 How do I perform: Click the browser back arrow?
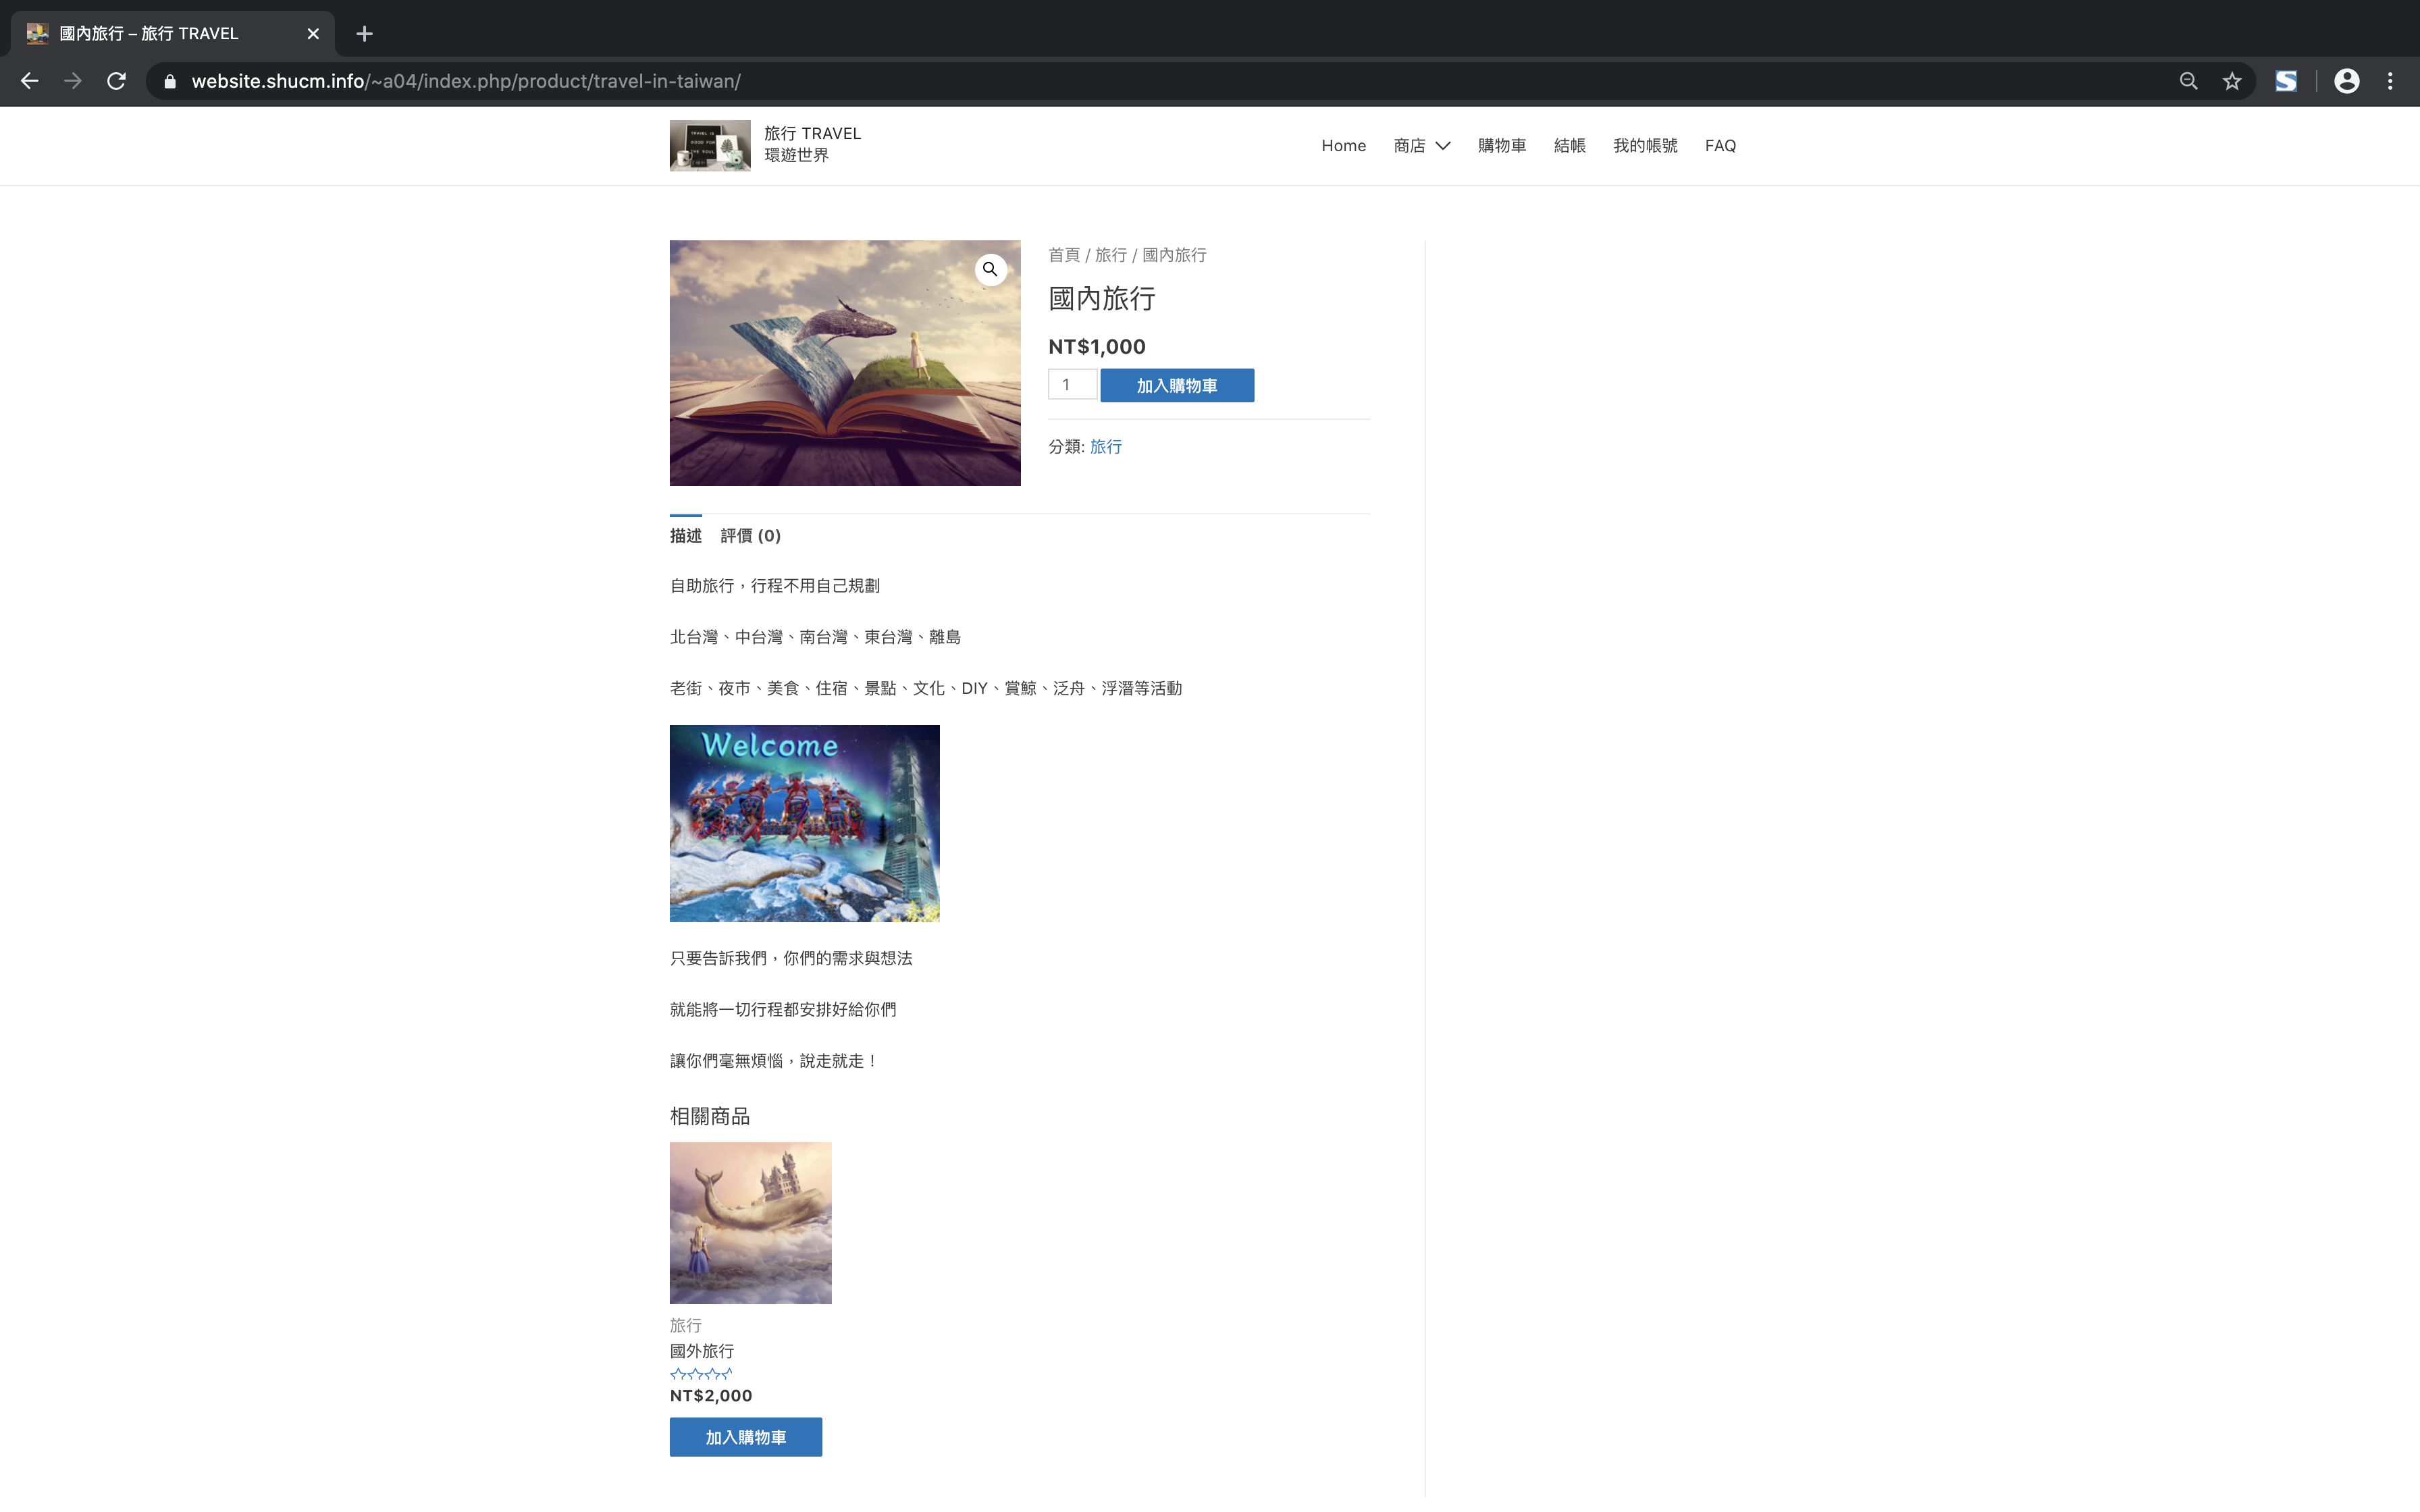[30, 81]
